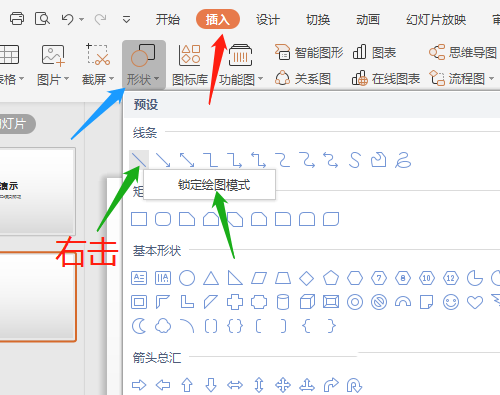
Task: Select the curved connector shape
Action: point(283,160)
